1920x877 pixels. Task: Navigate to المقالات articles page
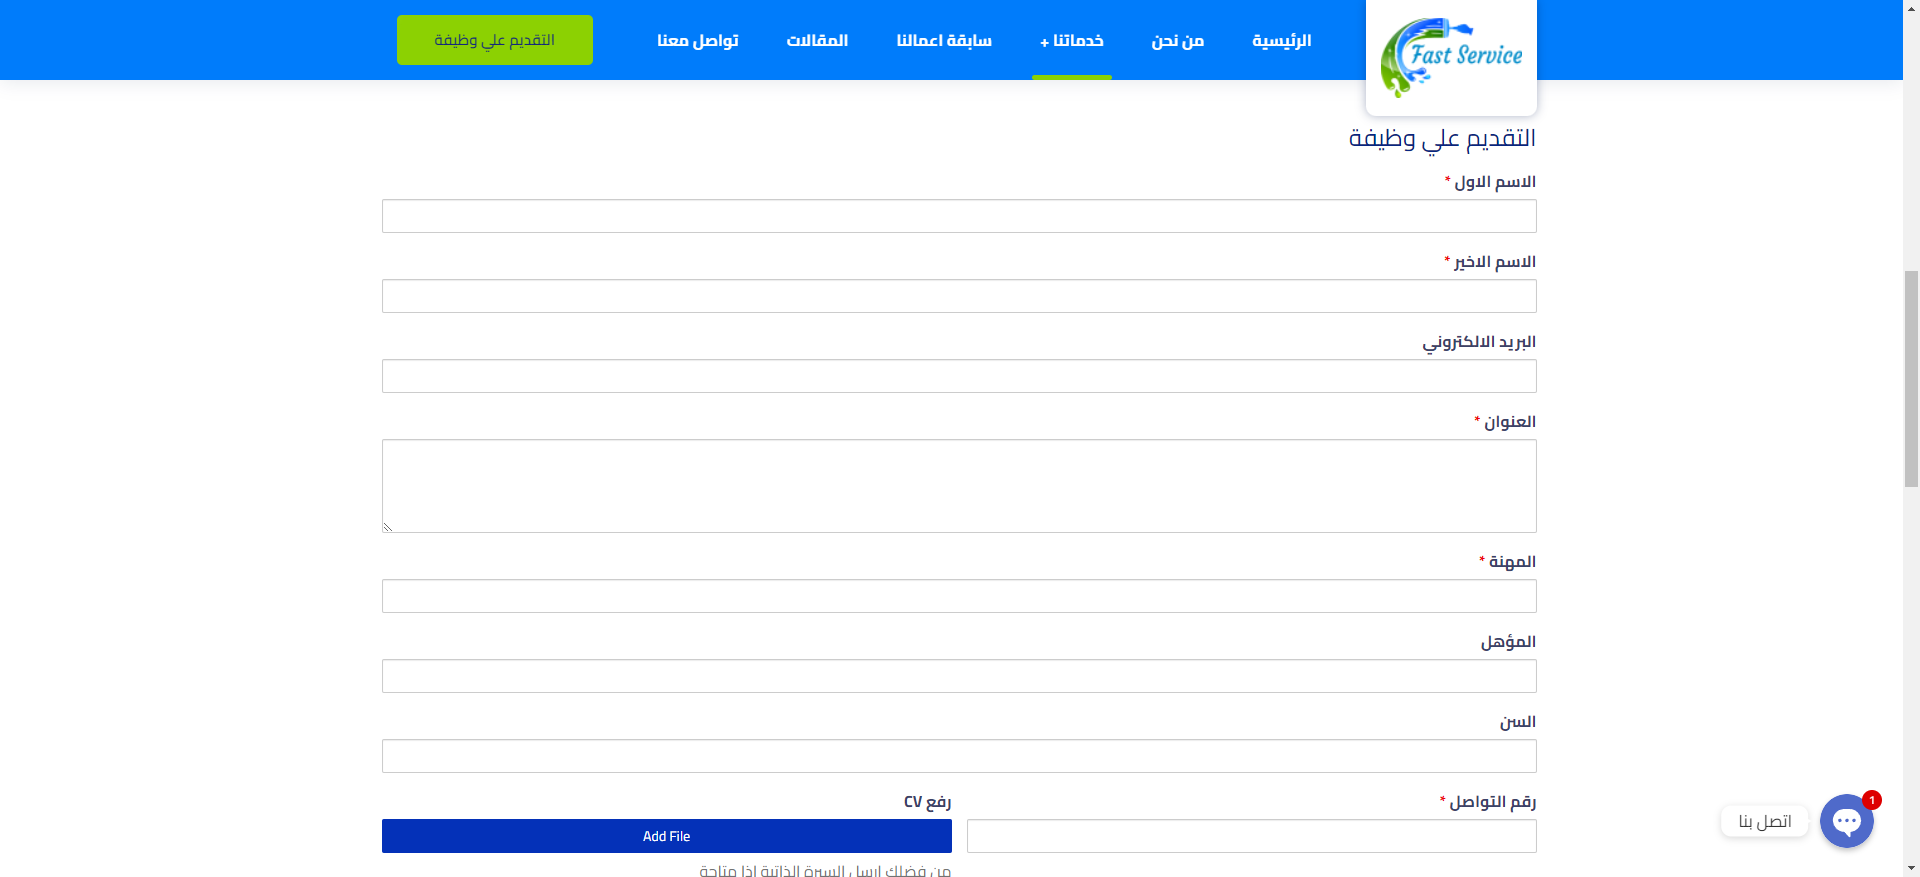(817, 40)
